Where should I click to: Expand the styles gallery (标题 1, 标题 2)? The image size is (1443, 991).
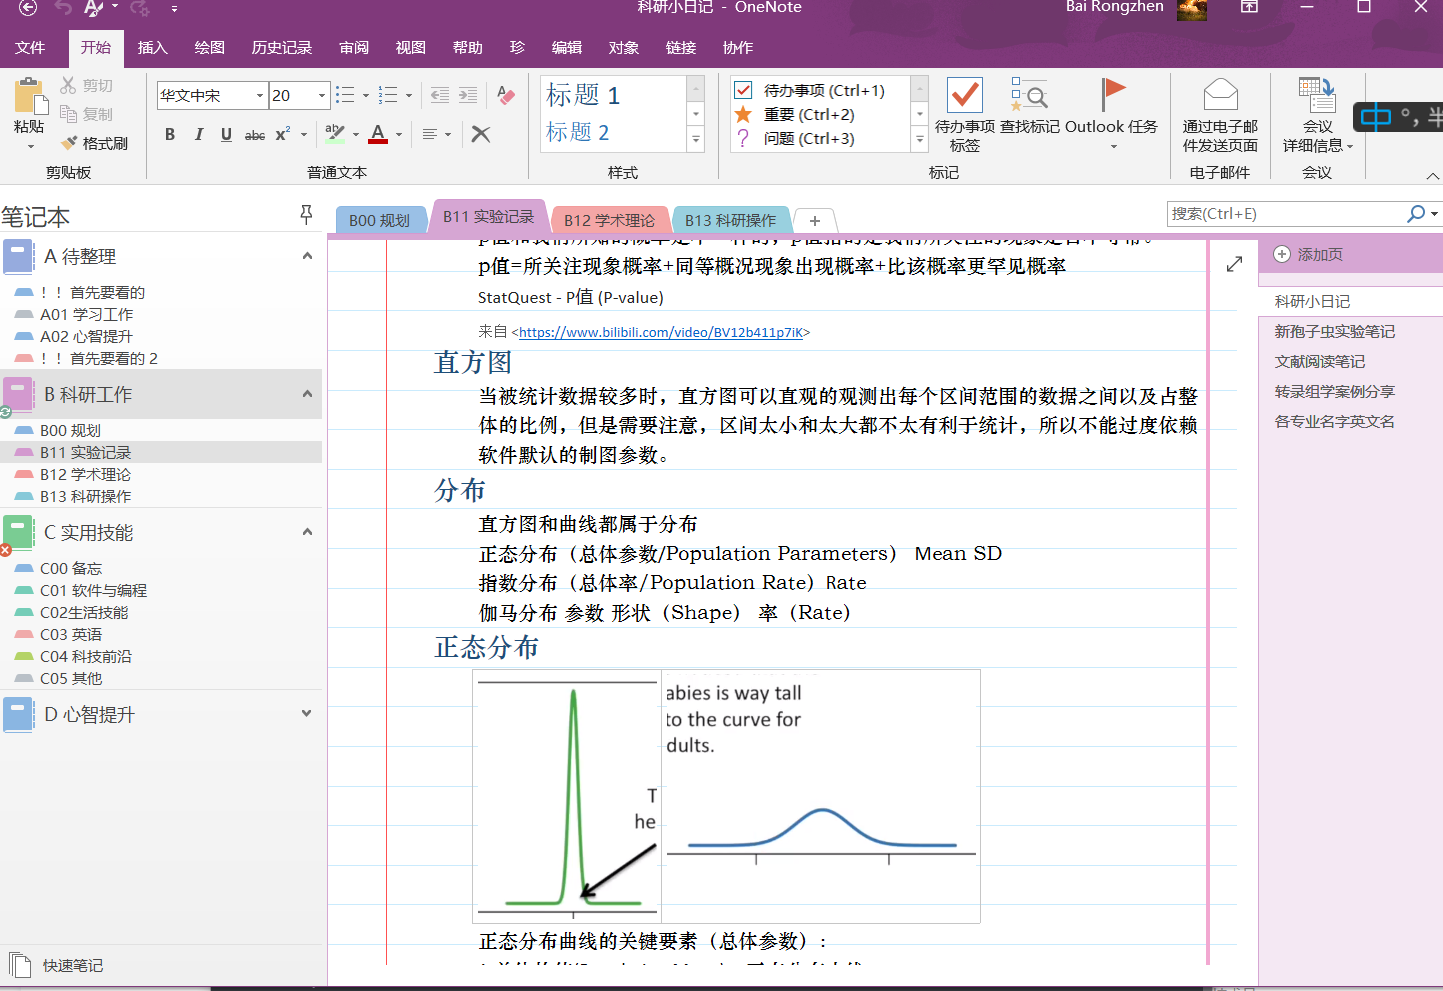point(696,140)
